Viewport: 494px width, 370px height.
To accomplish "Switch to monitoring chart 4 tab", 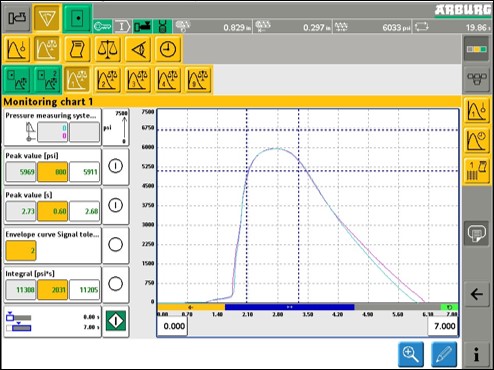I will pyautogui.click(x=168, y=80).
